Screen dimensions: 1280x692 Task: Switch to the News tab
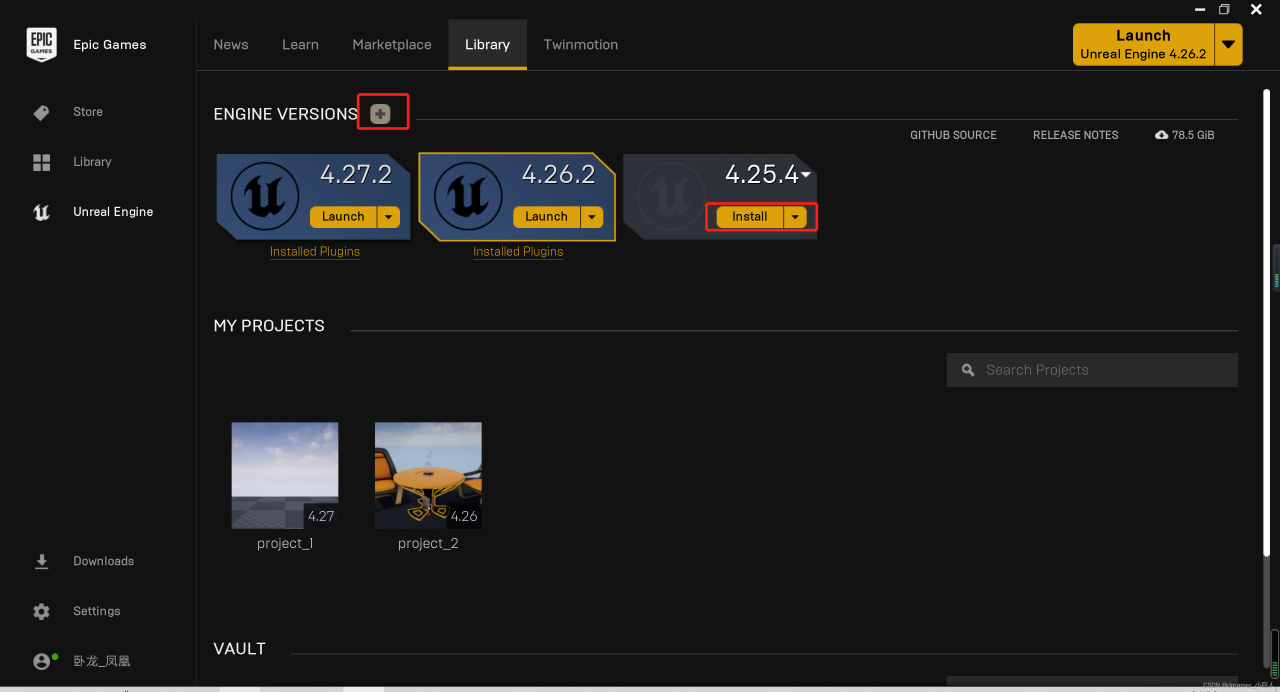tap(231, 45)
